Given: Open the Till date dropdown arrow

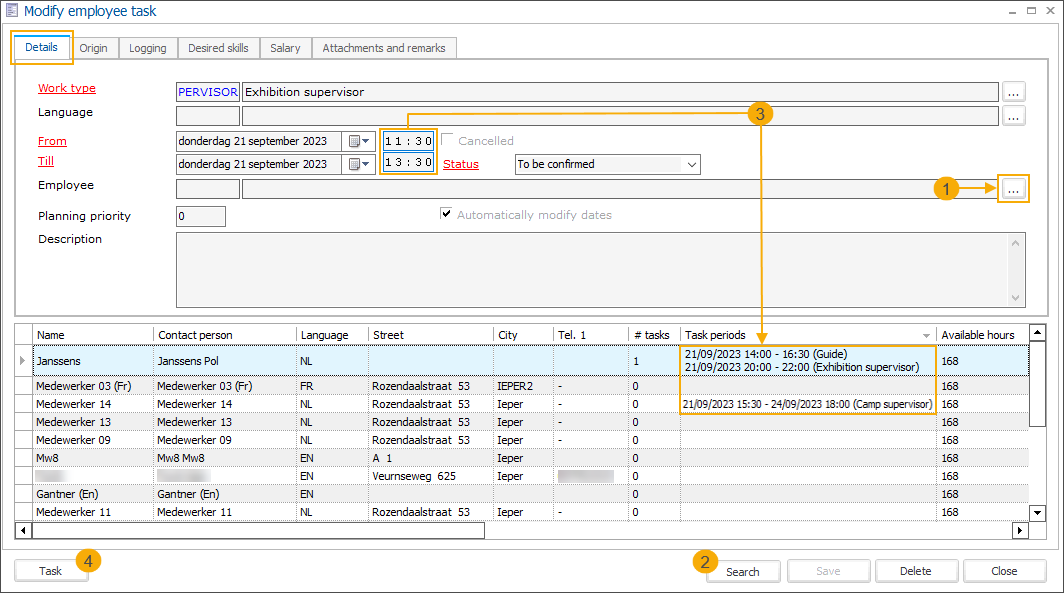Looking at the screenshot, I should [x=364, y=164].
